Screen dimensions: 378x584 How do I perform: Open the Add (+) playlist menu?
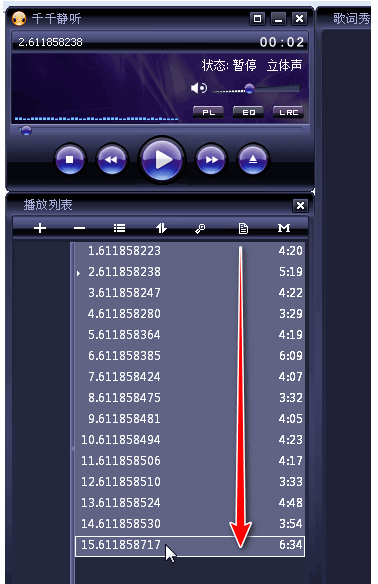click(40, 228)
